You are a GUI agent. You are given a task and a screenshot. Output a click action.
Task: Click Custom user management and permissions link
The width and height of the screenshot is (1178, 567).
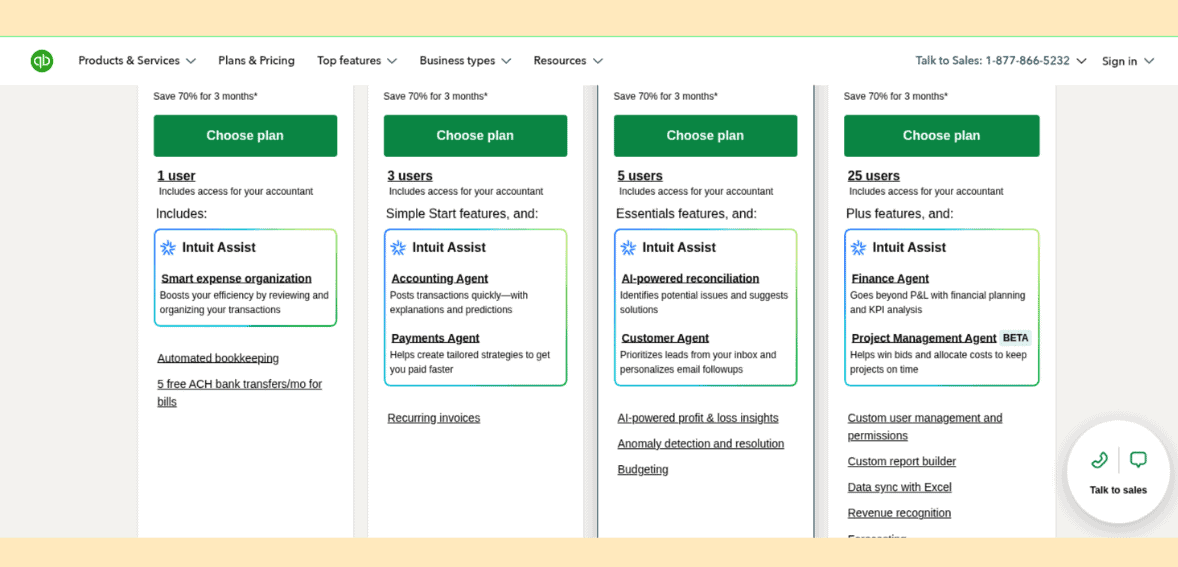(x=925, y=427)
